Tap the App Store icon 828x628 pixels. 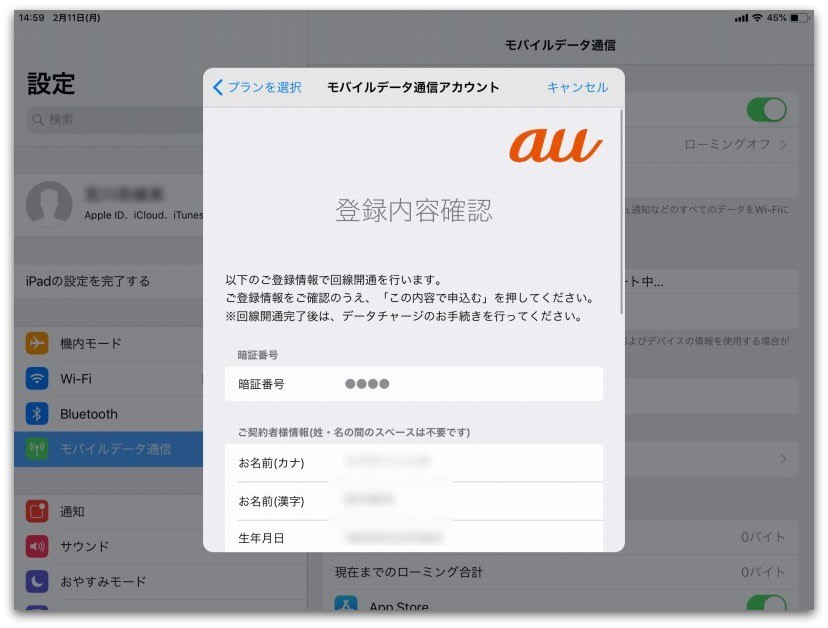[346, 604]
